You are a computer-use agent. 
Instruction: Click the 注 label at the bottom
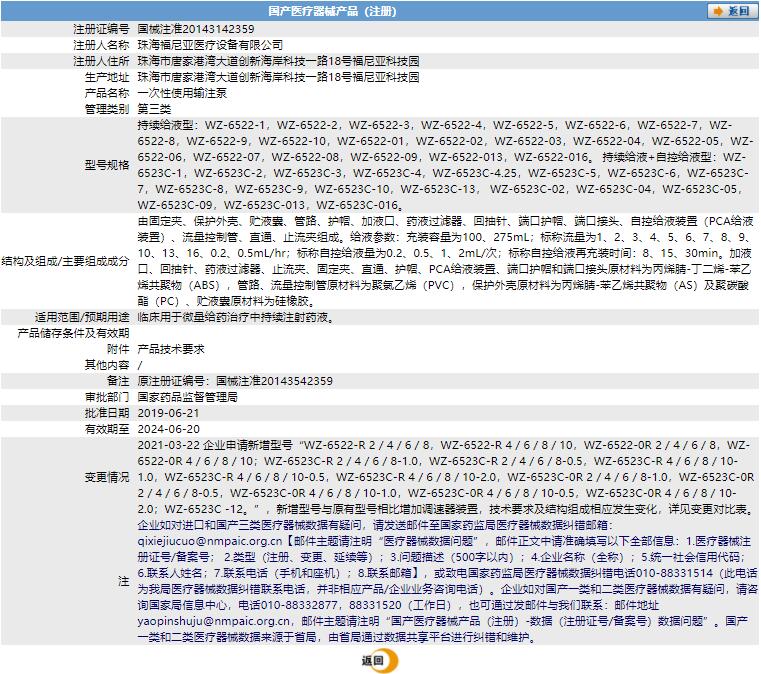(124, 581)
